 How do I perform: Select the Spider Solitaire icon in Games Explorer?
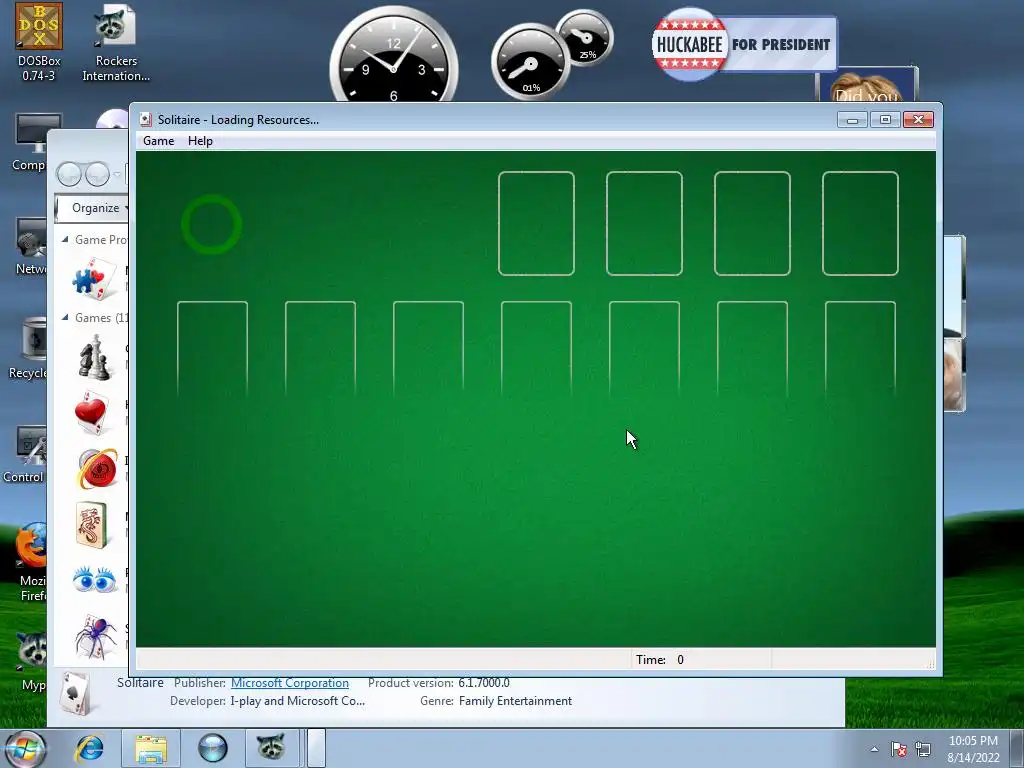[95, 636]
